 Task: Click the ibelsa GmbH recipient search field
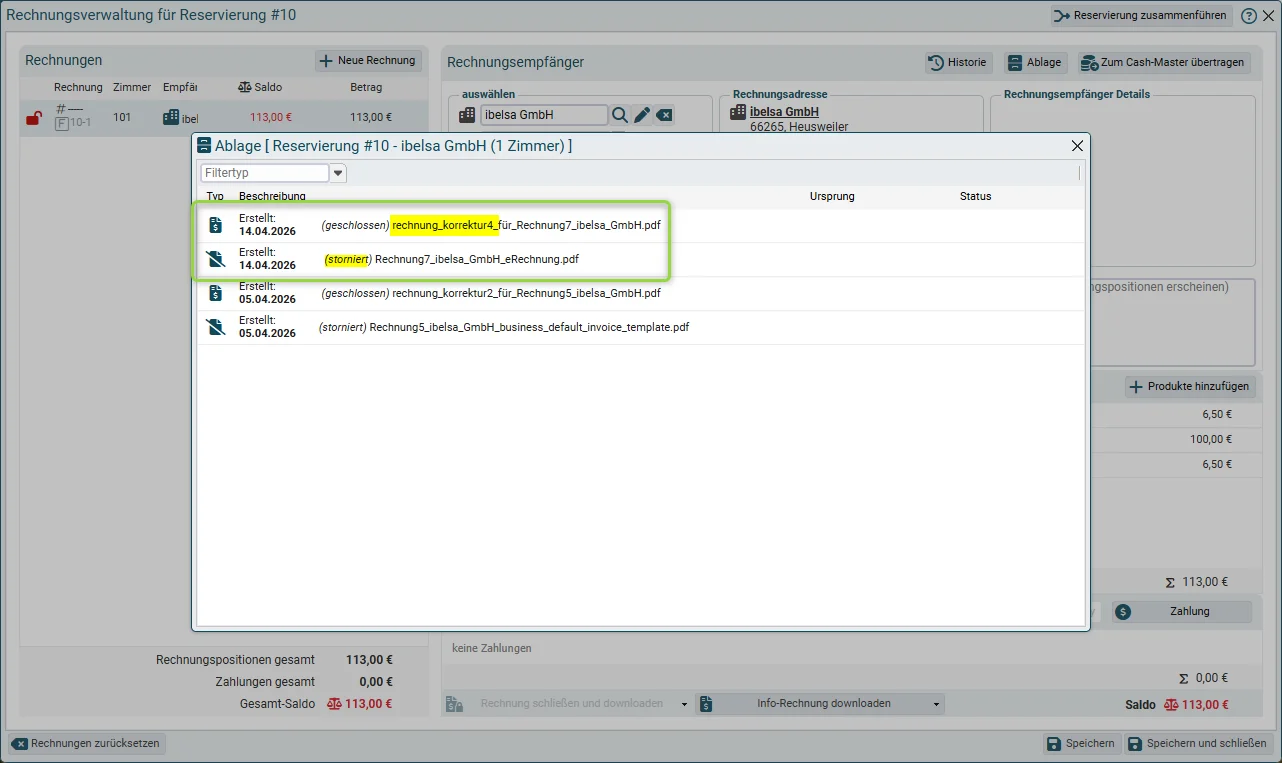(x=544, y=115)
